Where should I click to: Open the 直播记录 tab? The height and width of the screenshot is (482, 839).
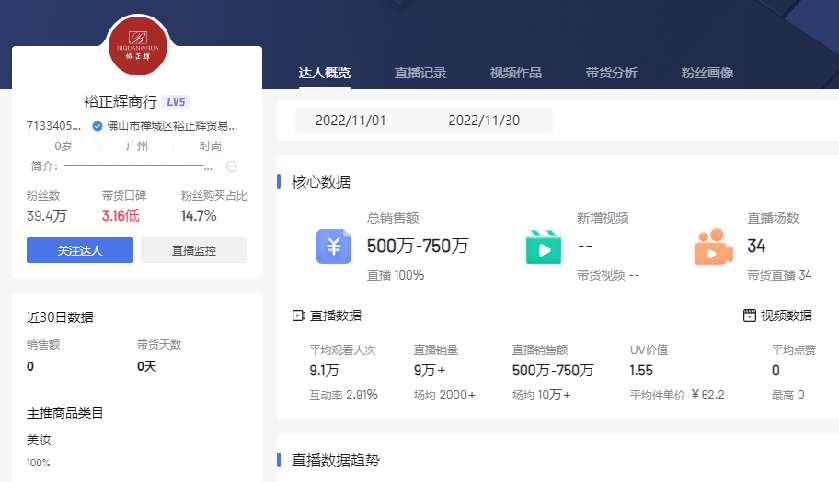[x=420, y=73]
